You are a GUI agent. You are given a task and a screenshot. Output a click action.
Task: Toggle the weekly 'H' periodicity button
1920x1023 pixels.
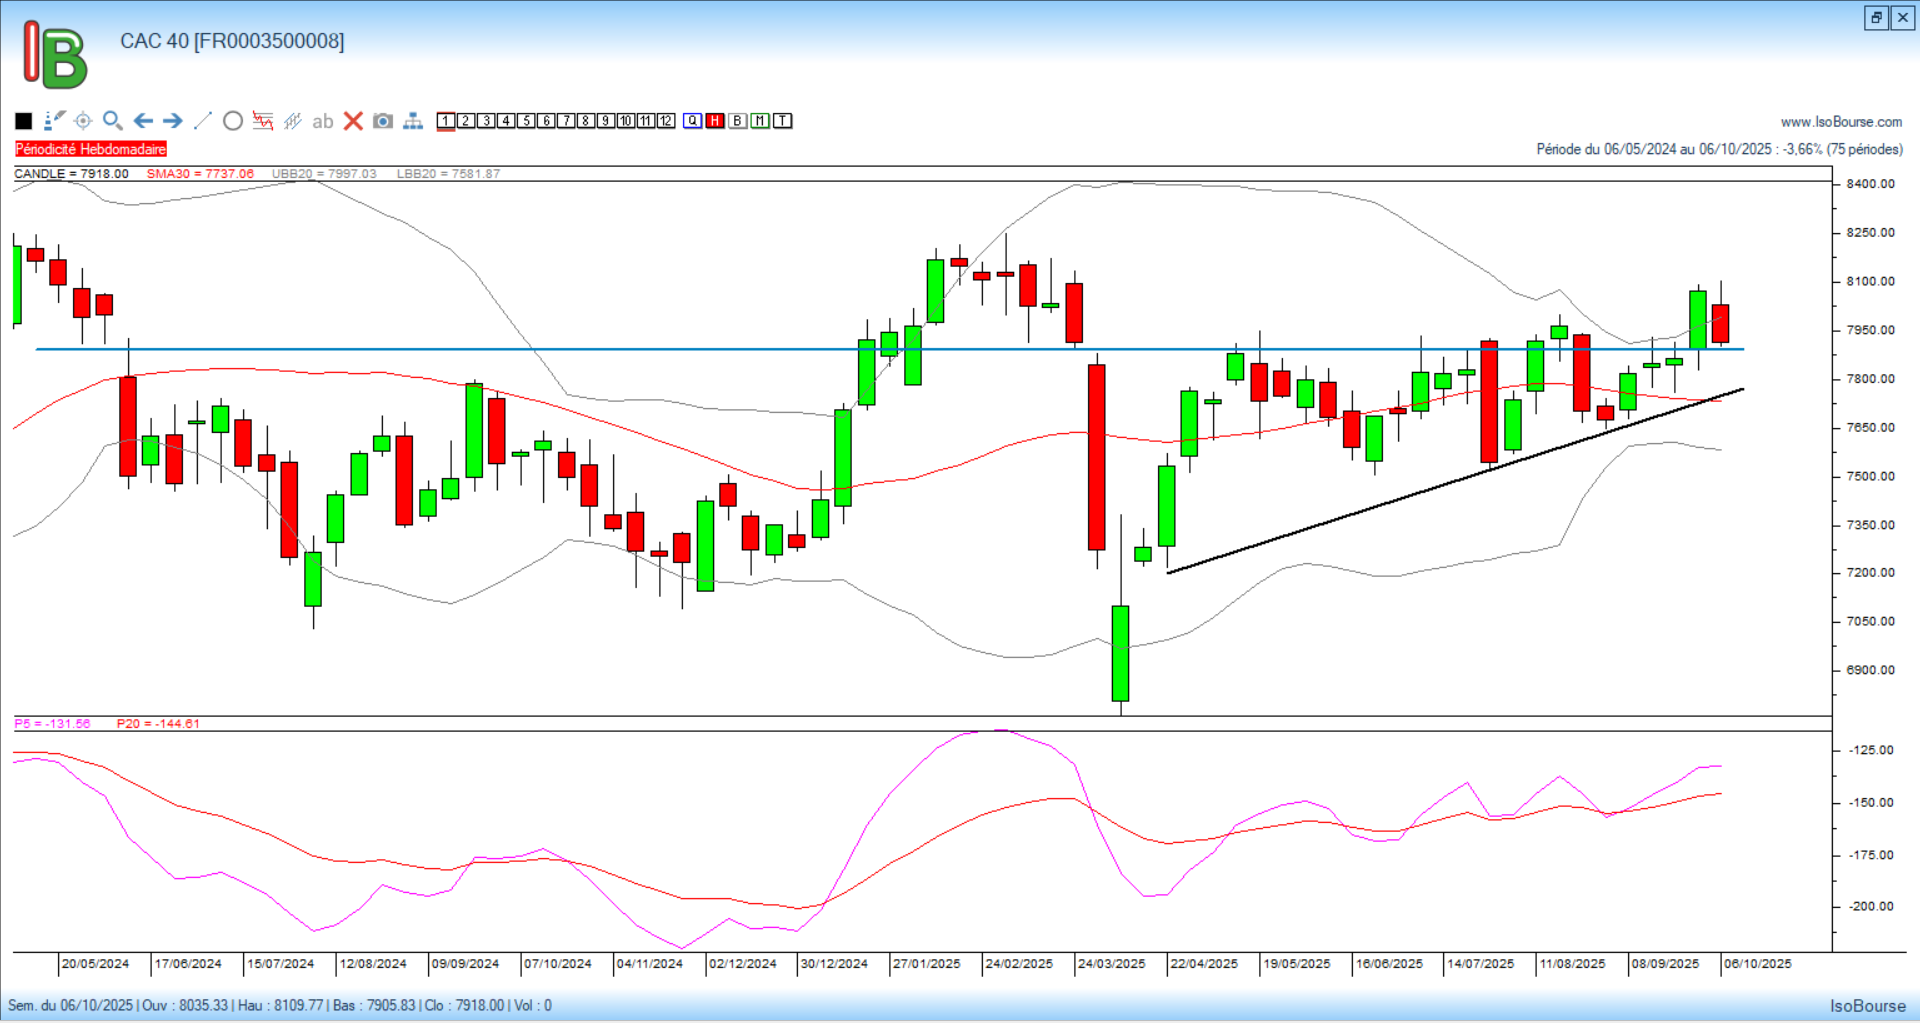(x=715, y=121)
